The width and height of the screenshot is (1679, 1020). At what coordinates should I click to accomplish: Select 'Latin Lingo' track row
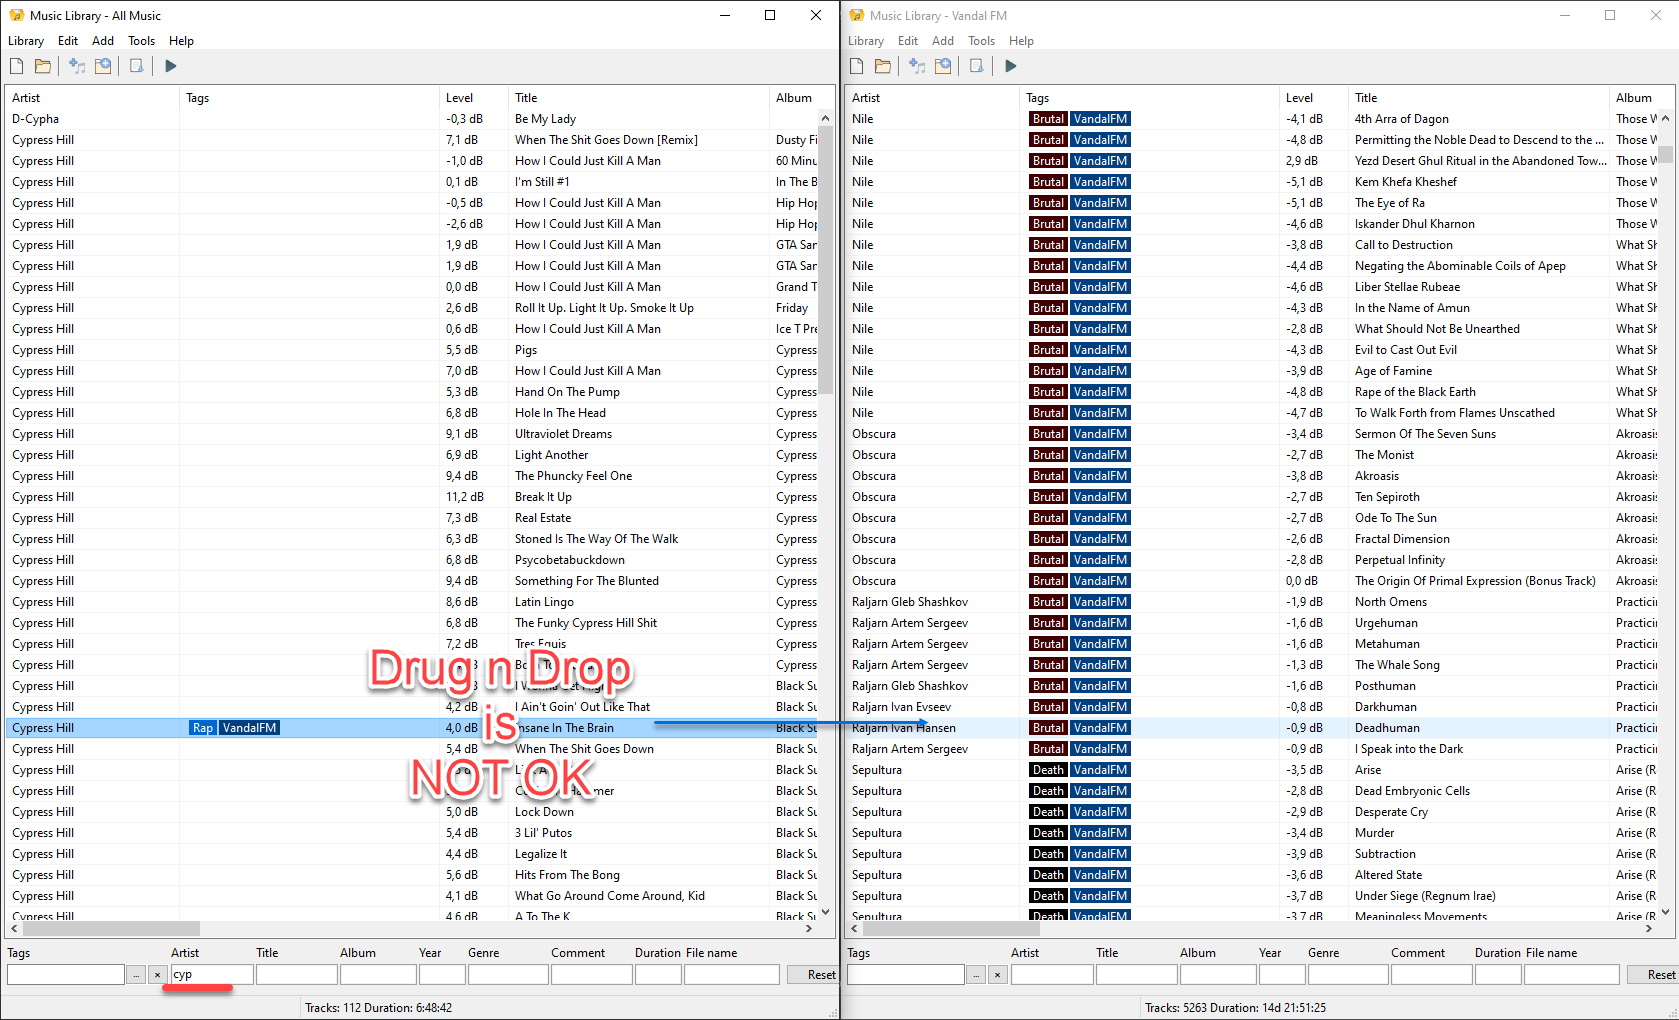click(x=413, y=602)
